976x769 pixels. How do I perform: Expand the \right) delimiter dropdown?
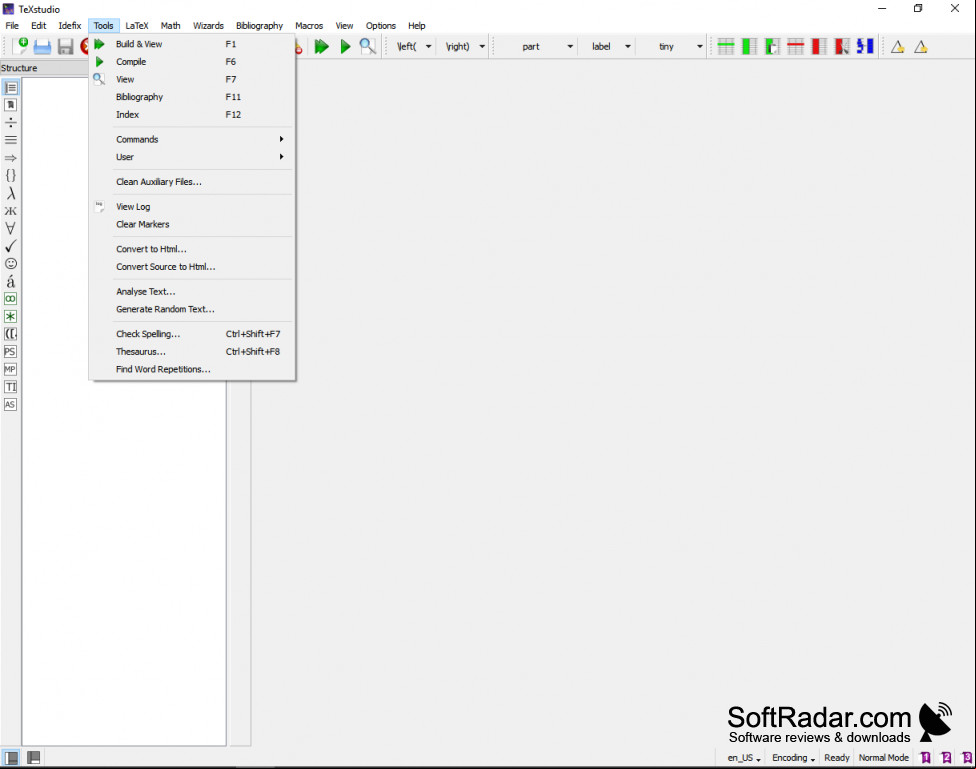point(482,47)
